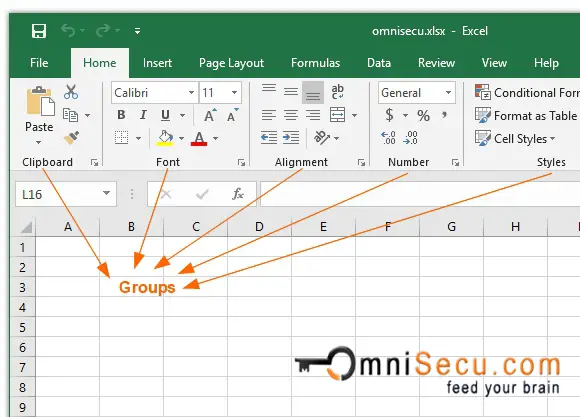The image size is (580, 417).
Task: Apply Comma Style
Action: [x=444, y=115]
